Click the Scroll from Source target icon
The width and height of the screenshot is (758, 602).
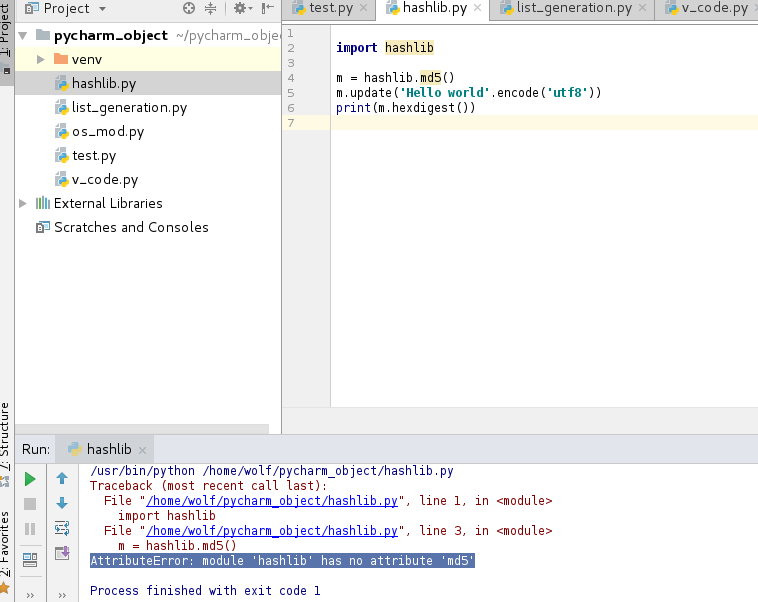pyautogui.click(x=189, y=9)
